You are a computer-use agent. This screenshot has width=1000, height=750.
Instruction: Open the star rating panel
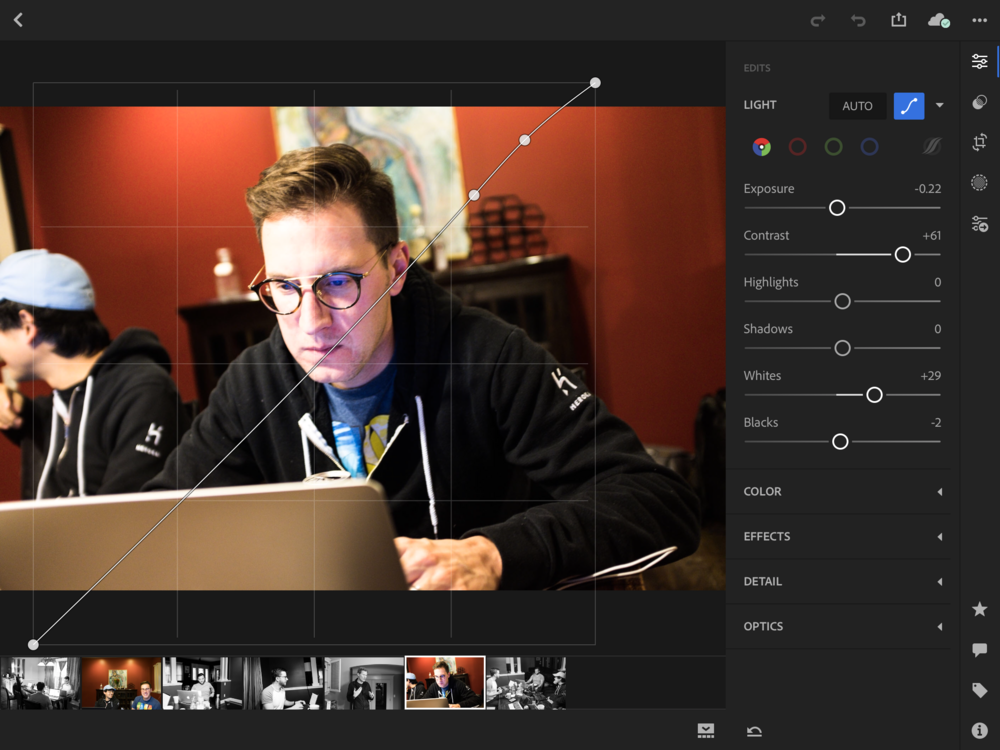coord(979,609)
